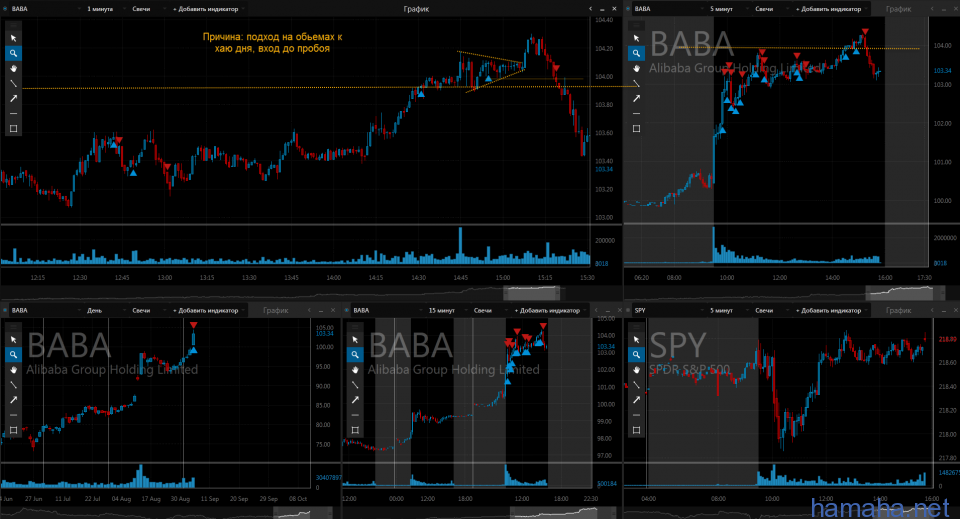Activate the zoom tool in the BABA 5 минут chart
Viewport: 960px width, 519px height.
[637, 53]
